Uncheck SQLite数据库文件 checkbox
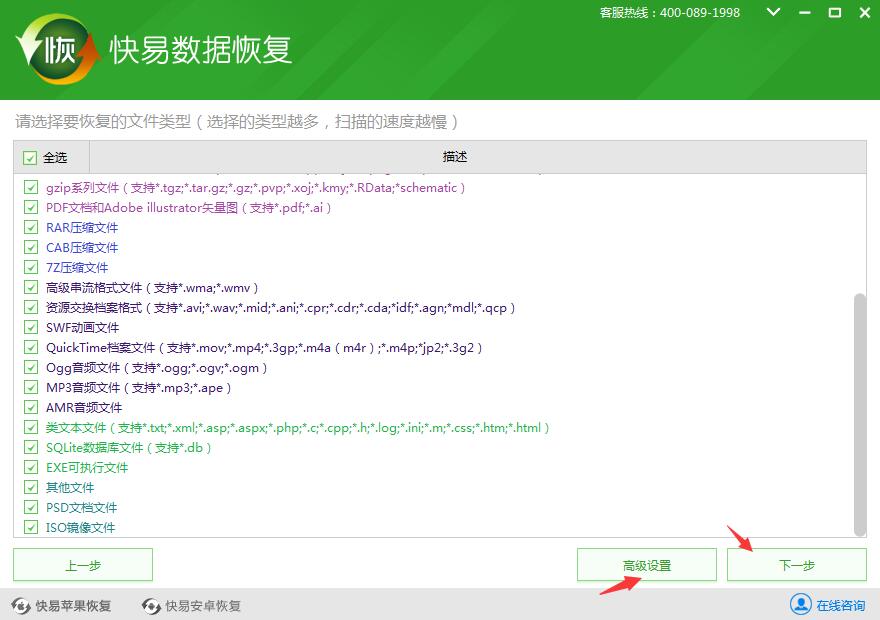 coord(31,447)
